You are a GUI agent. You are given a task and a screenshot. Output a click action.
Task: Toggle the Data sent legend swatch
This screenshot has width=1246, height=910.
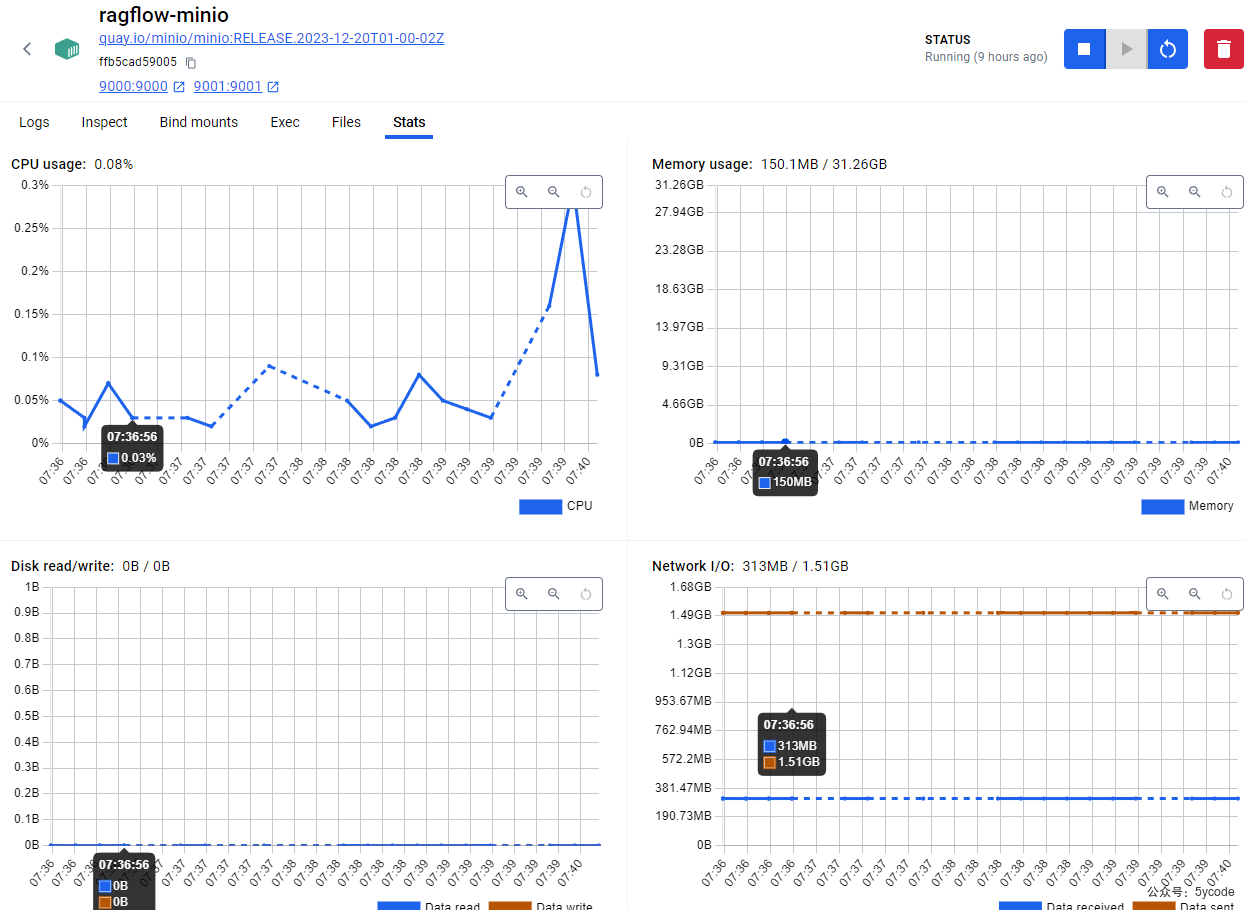coord(1153,906)
